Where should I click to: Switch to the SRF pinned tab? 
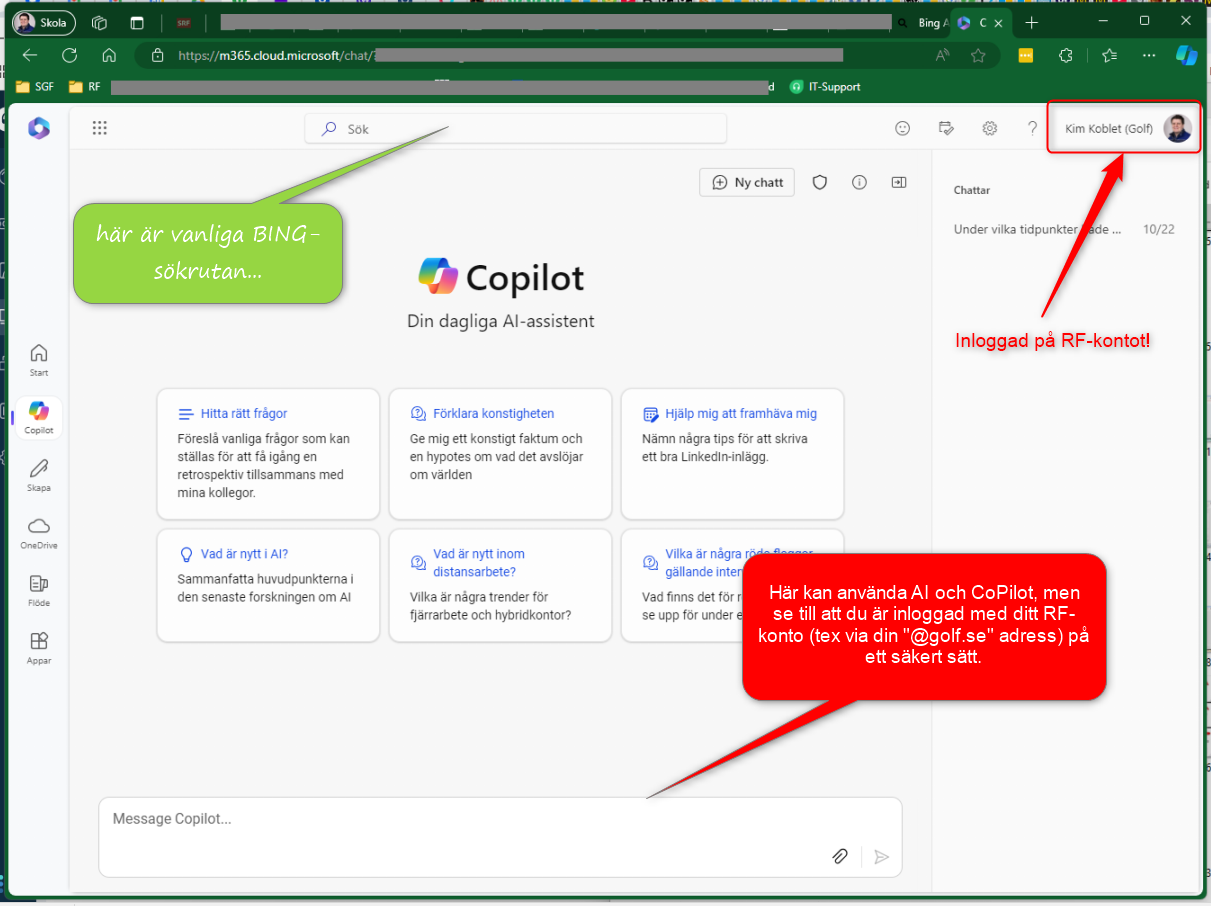pos(184,22)
